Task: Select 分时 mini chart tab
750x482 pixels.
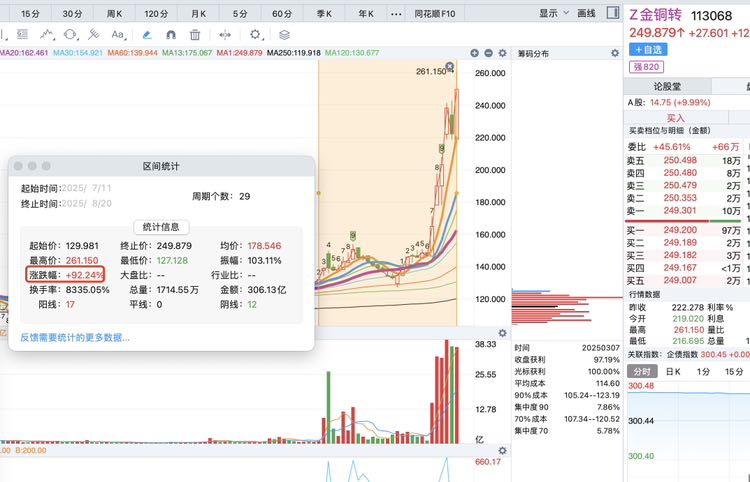Action: [642, 372]
